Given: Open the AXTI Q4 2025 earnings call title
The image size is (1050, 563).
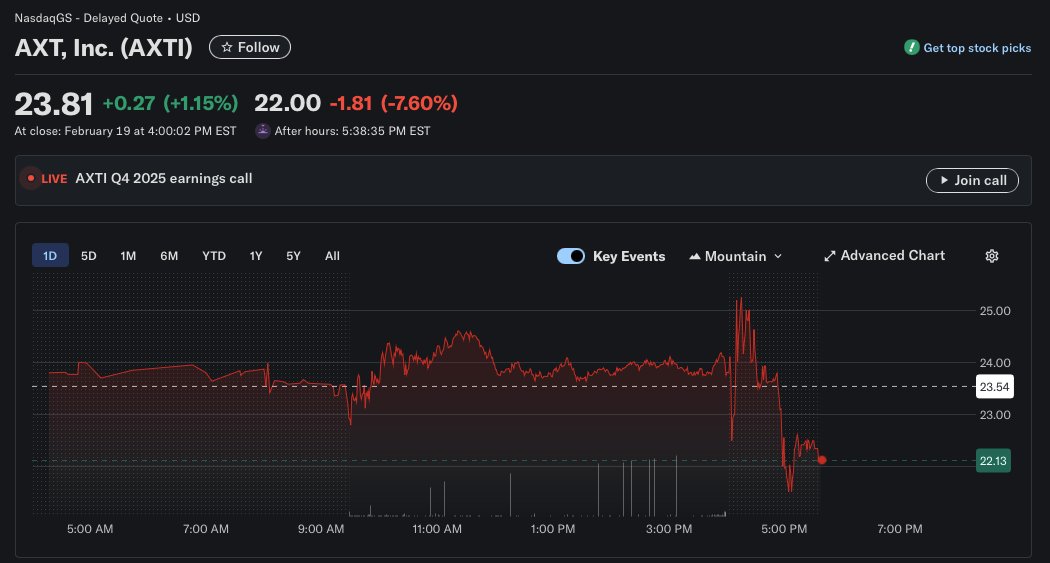Looking at the screenshot, I should (x=163, y=178).
